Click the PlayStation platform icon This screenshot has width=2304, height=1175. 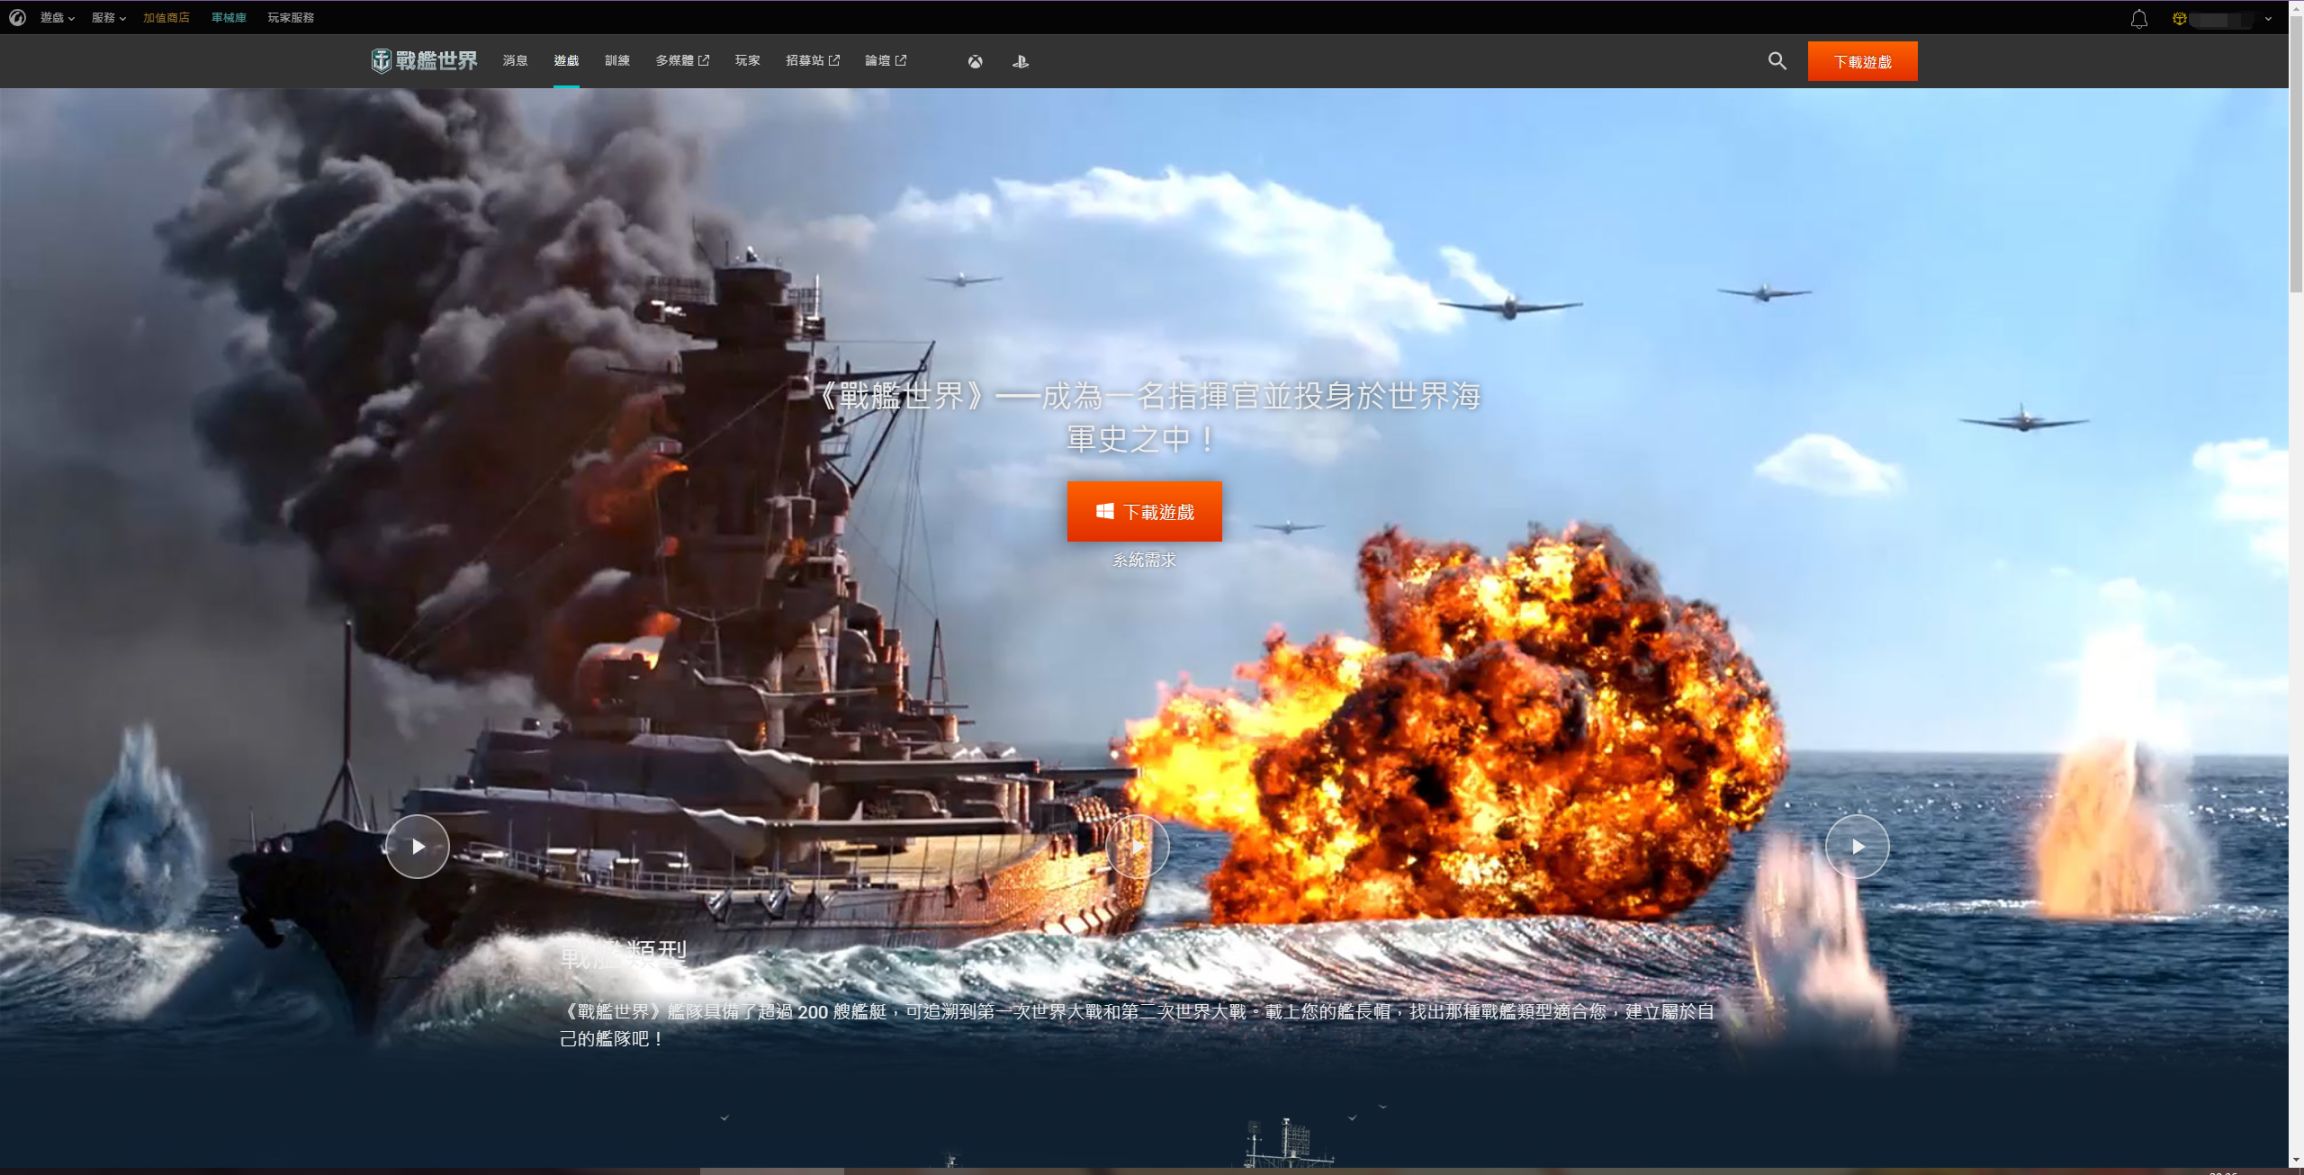1020,61
